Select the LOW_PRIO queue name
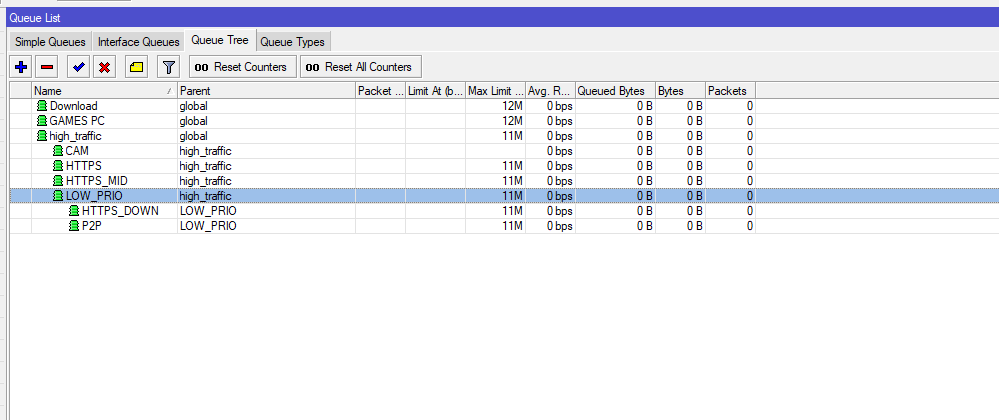The width and height of the screenshot is (999, 420). pos(94,196)
